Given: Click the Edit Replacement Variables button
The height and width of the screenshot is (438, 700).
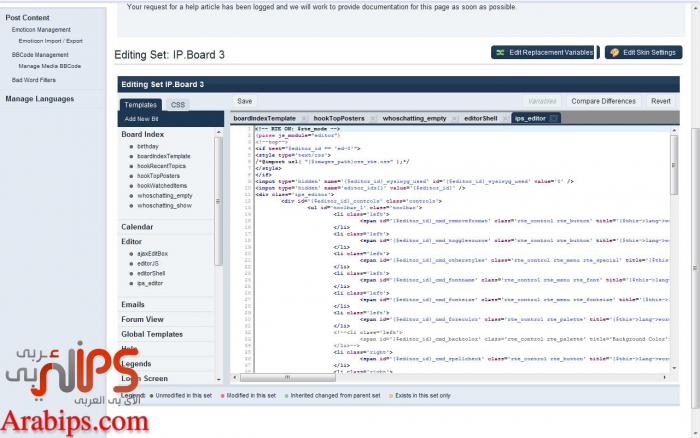Looking at the screenshot, I should click(544, 52).
